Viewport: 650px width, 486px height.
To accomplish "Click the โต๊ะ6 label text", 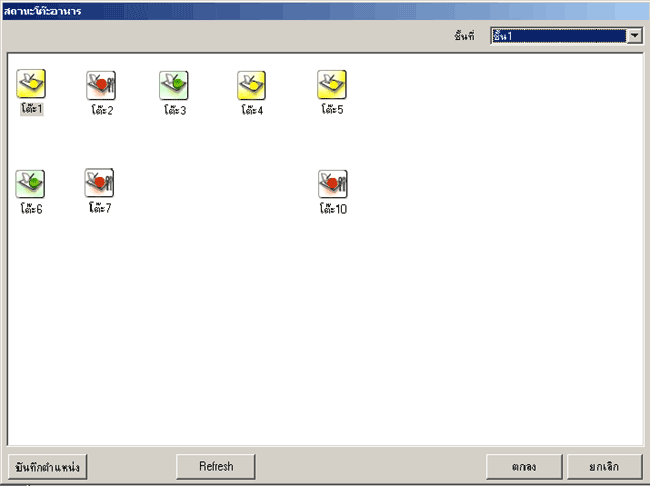I will click(x=32, y=208).
